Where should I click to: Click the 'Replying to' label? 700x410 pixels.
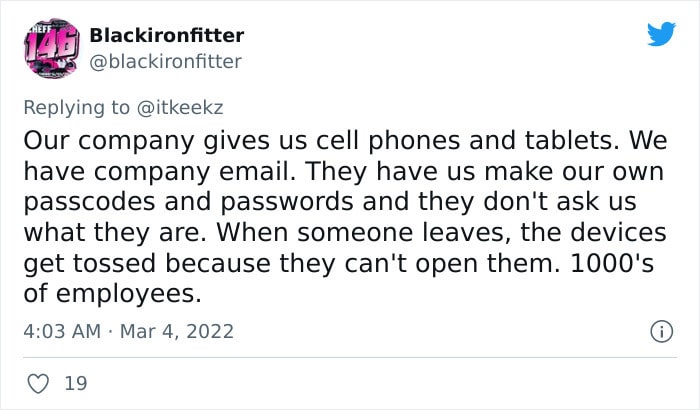coord(76,108)
